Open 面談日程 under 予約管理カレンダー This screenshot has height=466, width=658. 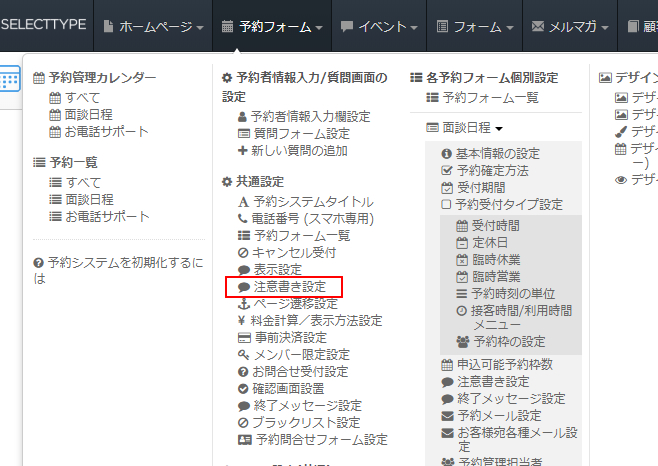[89, 115]
